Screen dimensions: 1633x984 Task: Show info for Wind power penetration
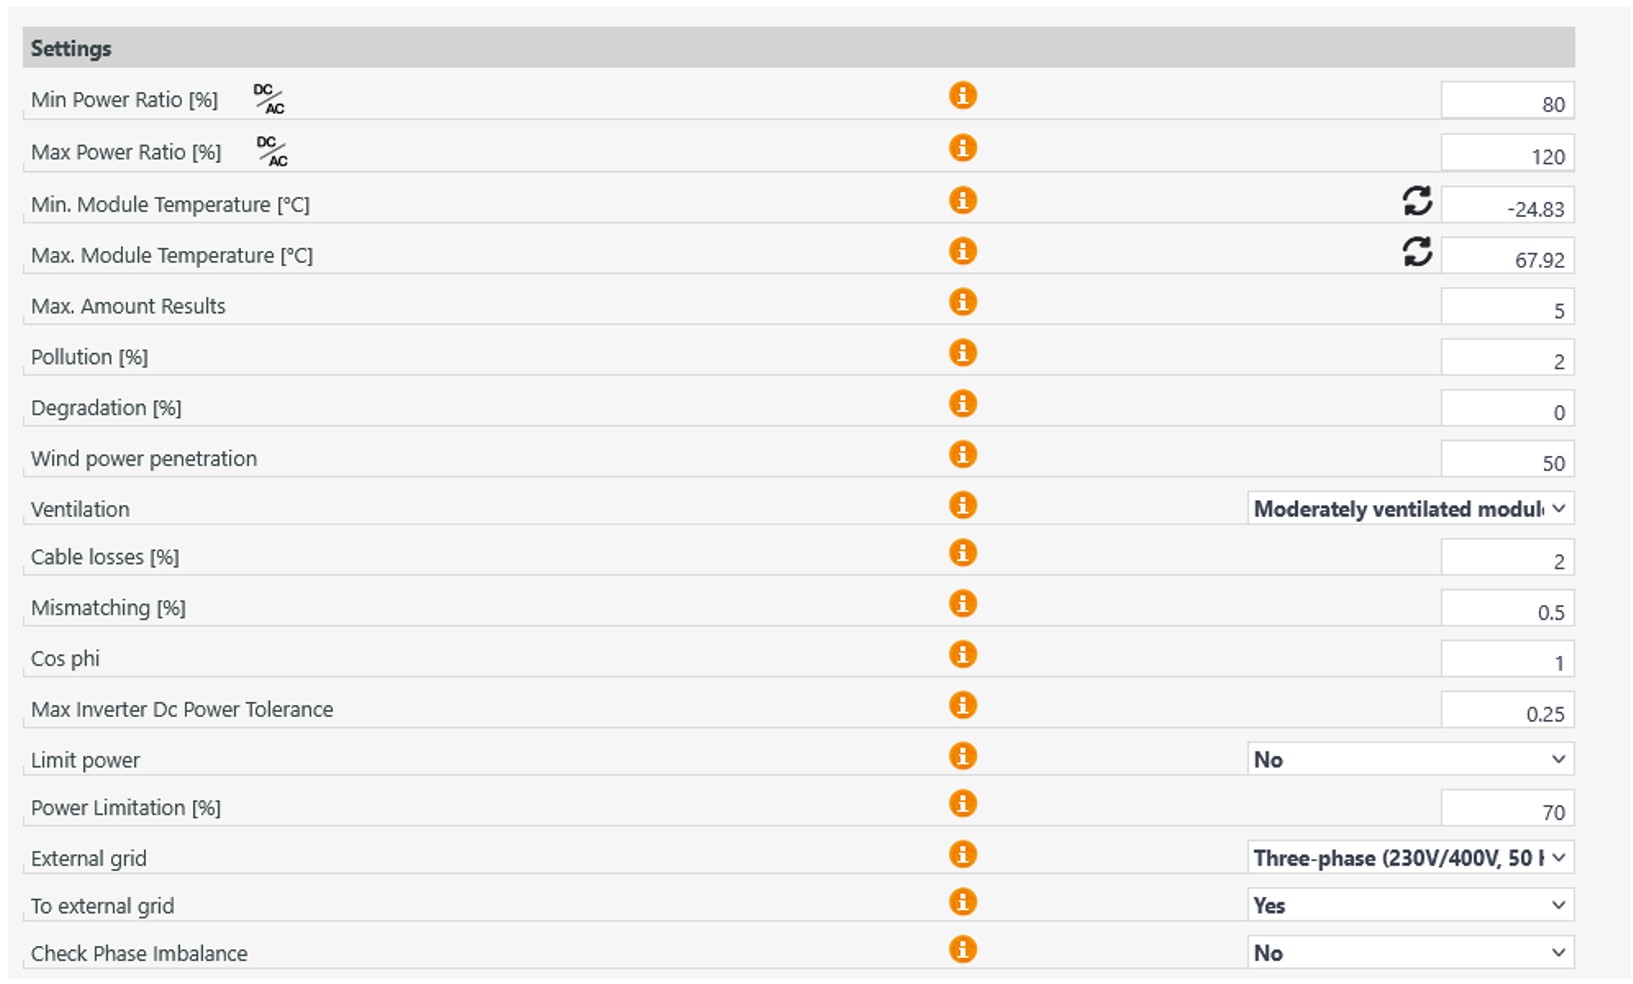tap(962, 455)
